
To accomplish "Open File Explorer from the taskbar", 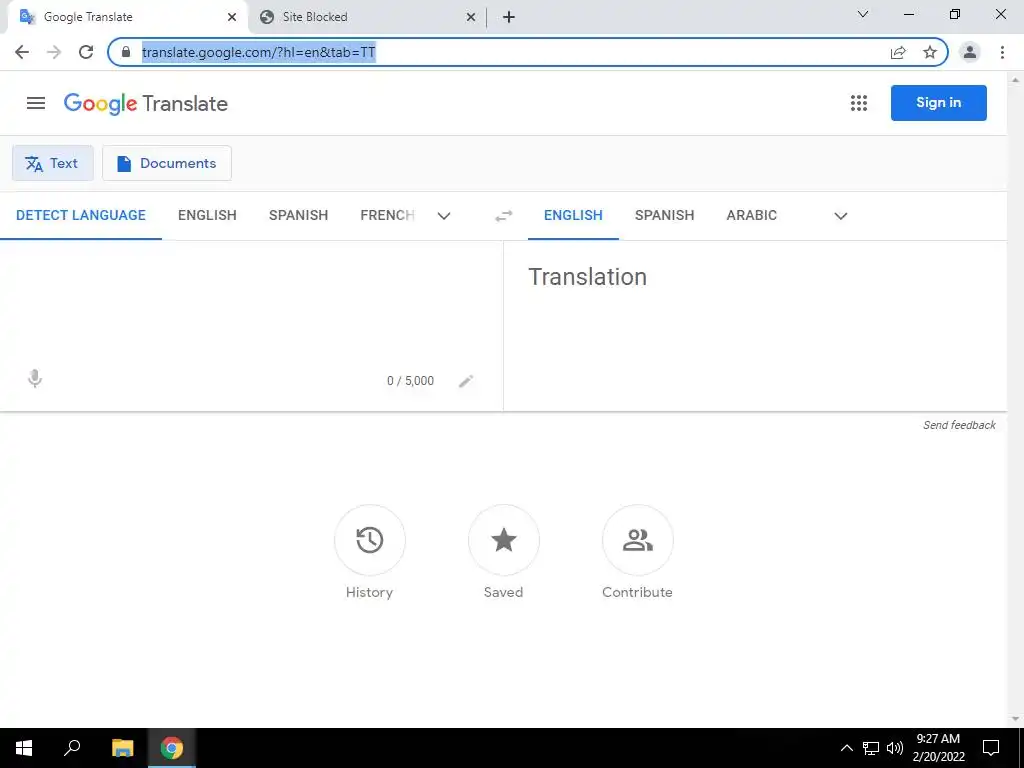I will [x=123, y=748].
